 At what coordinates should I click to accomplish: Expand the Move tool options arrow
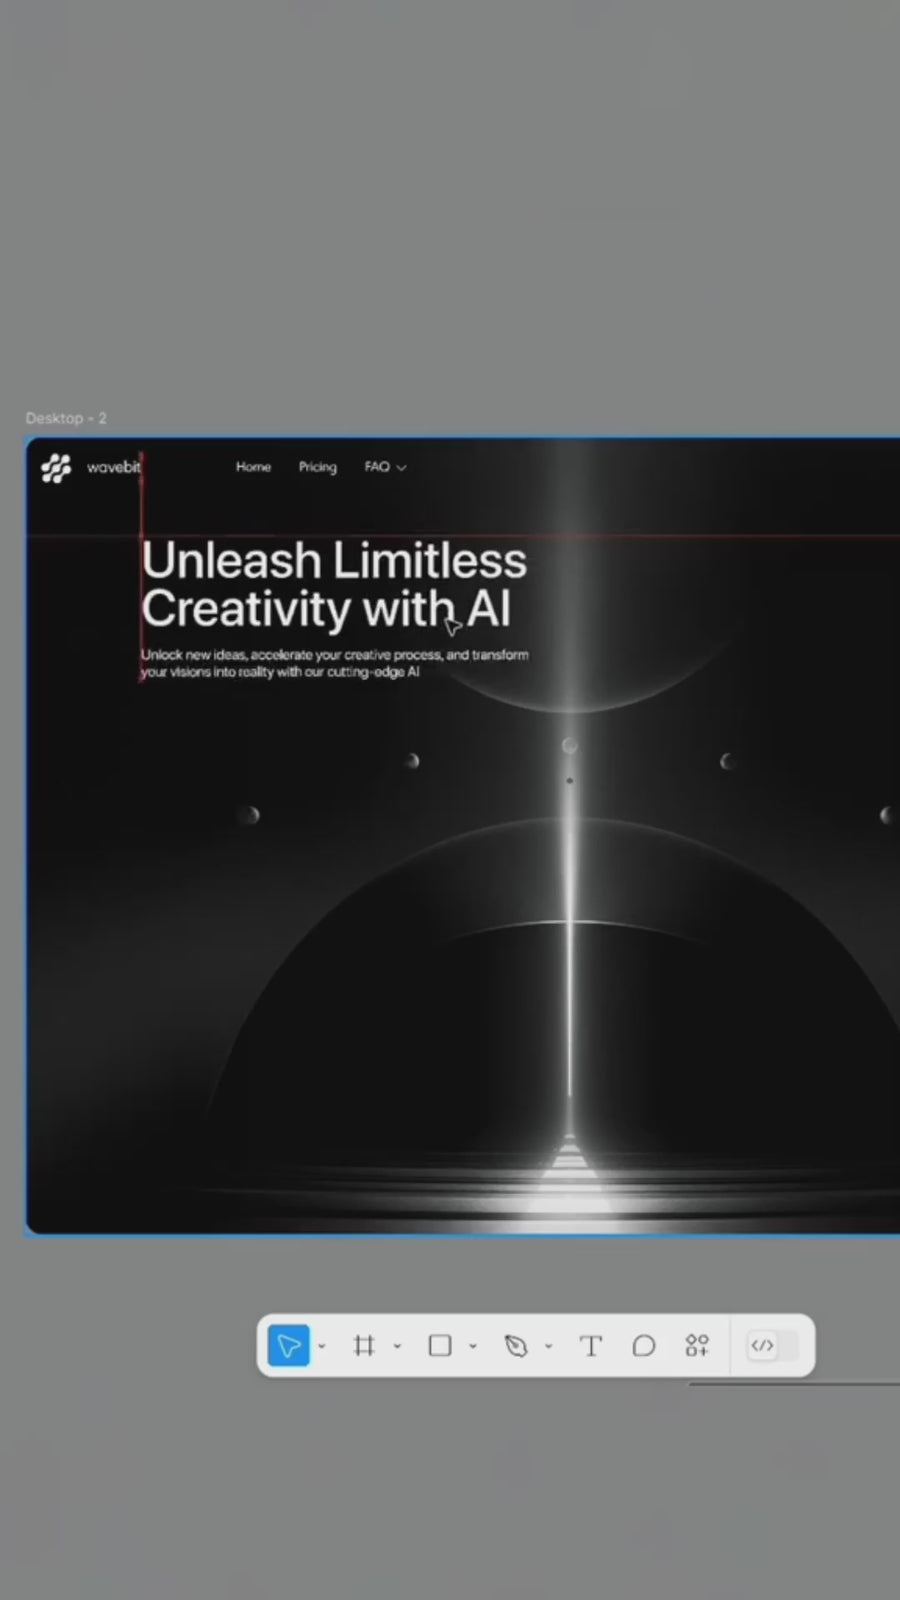[x=322, y=1347]
